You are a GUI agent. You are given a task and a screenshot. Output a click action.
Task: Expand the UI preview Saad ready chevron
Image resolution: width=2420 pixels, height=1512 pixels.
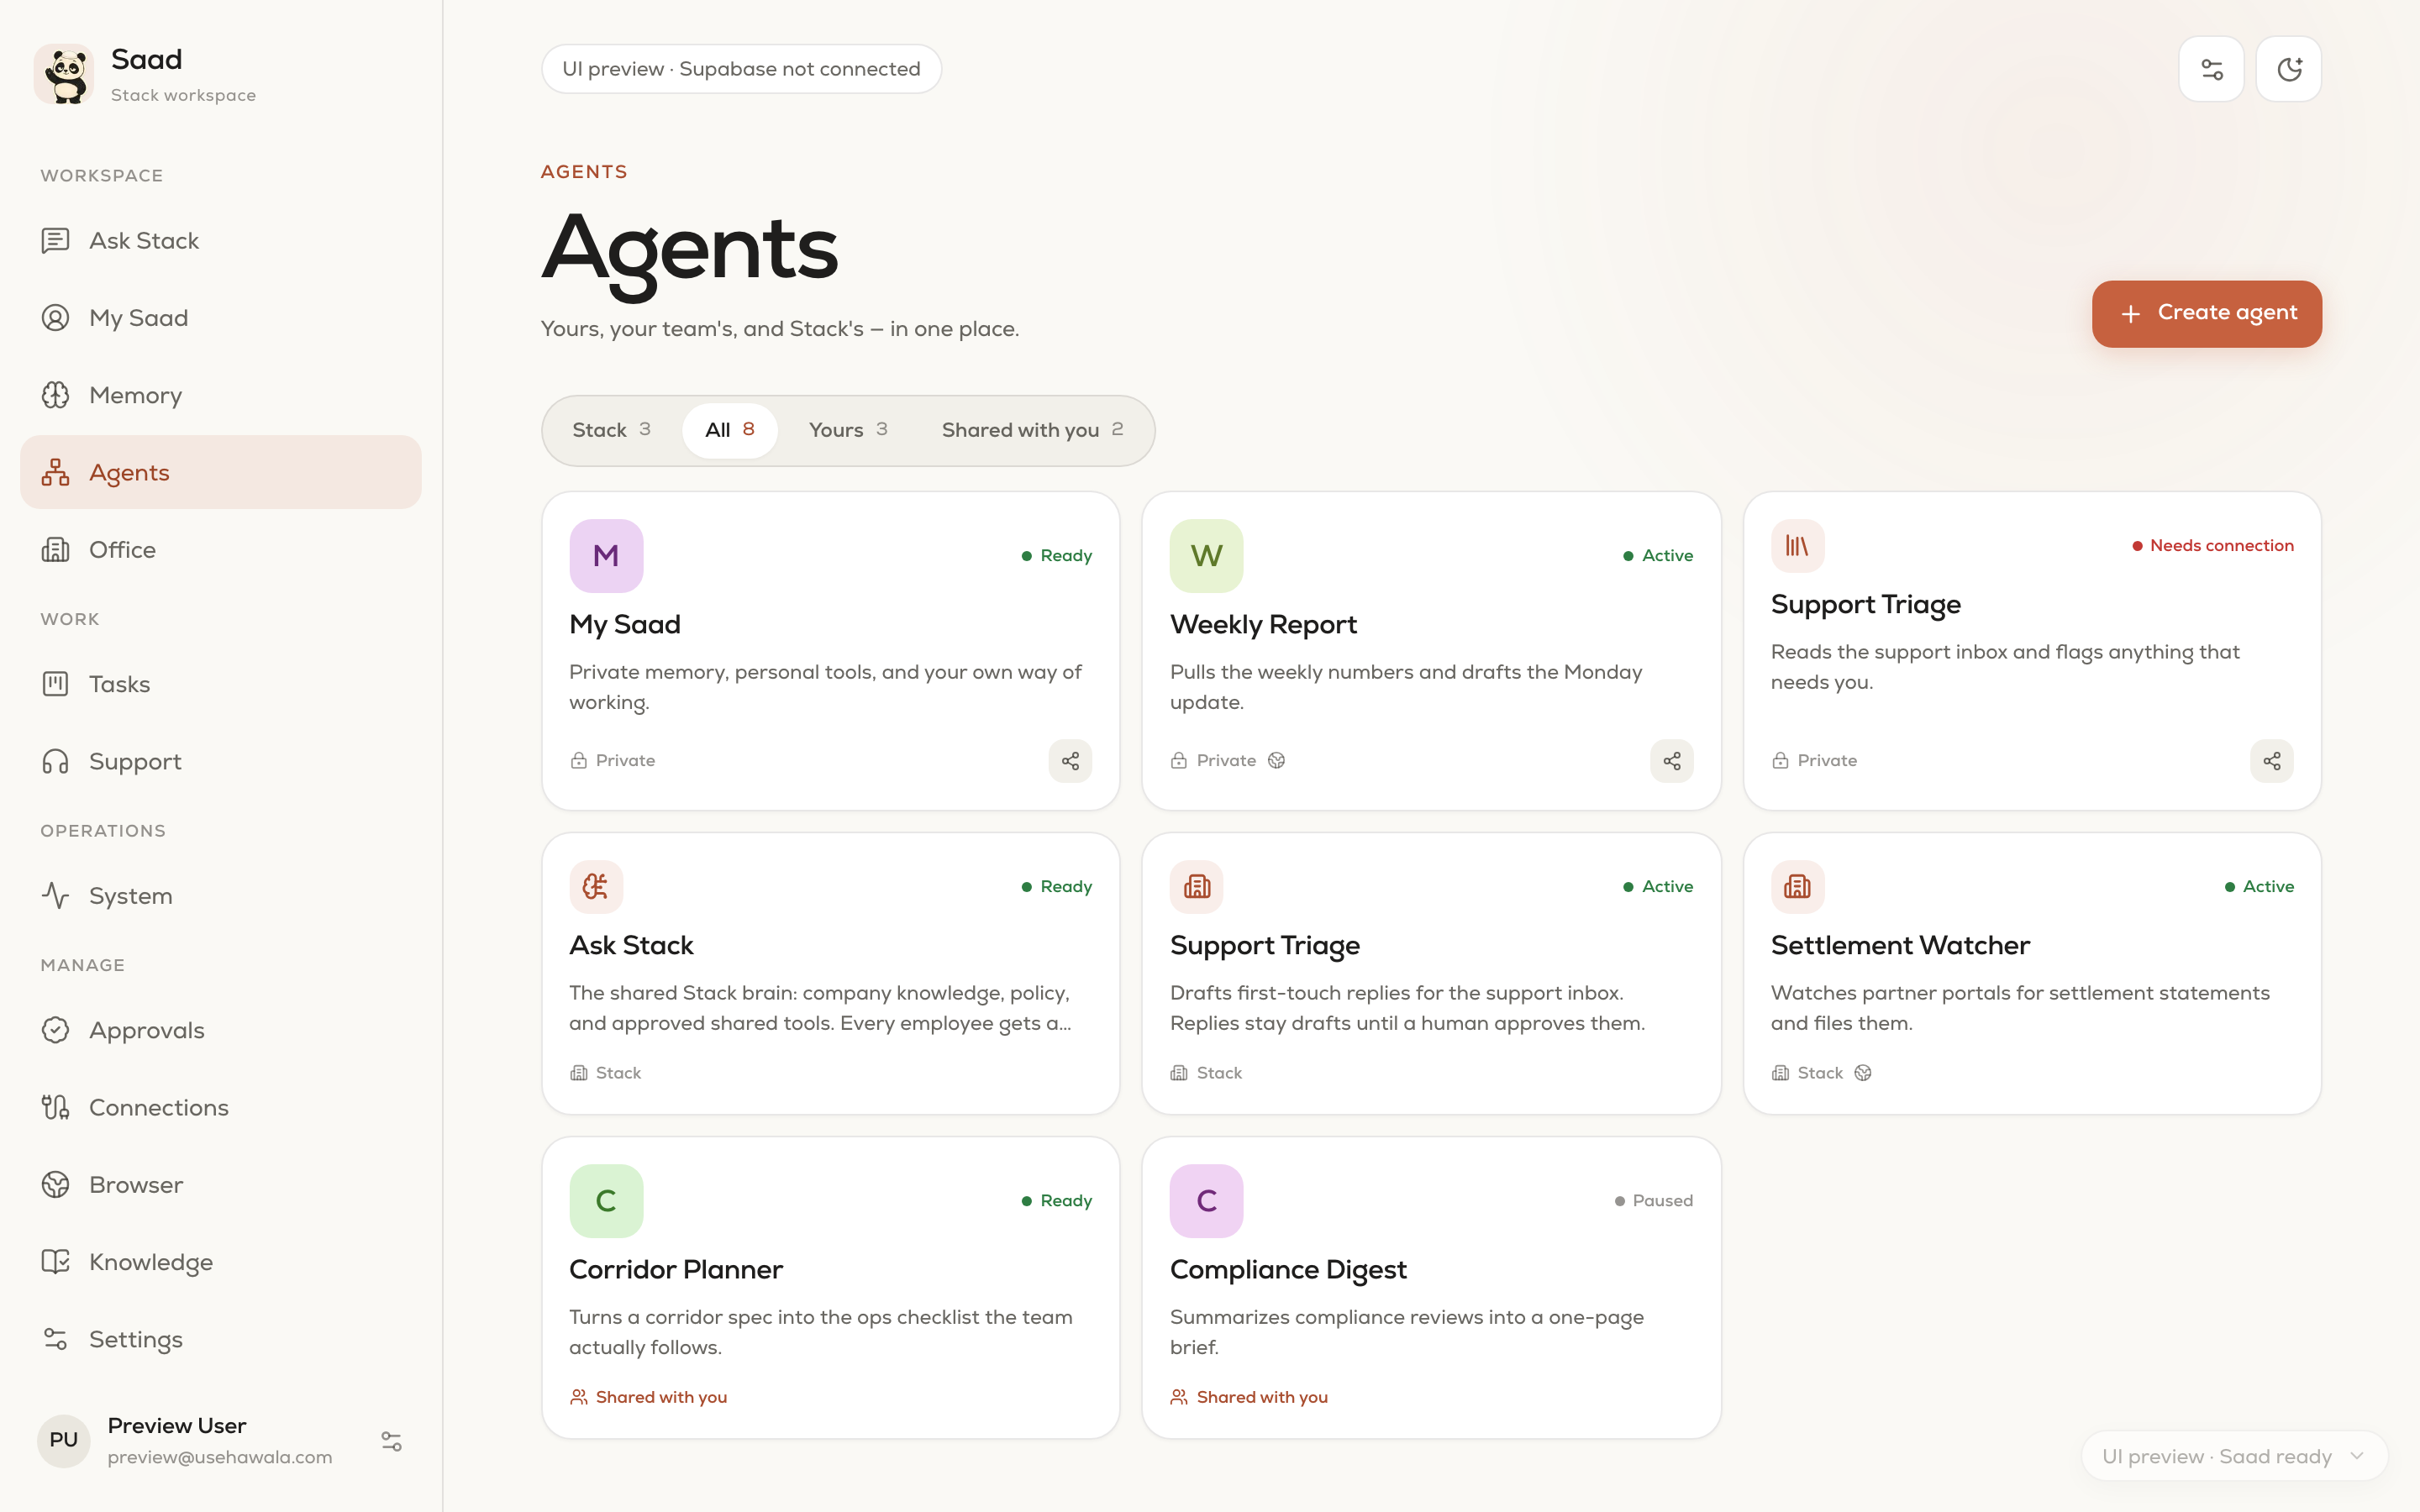(2357, 1456)
